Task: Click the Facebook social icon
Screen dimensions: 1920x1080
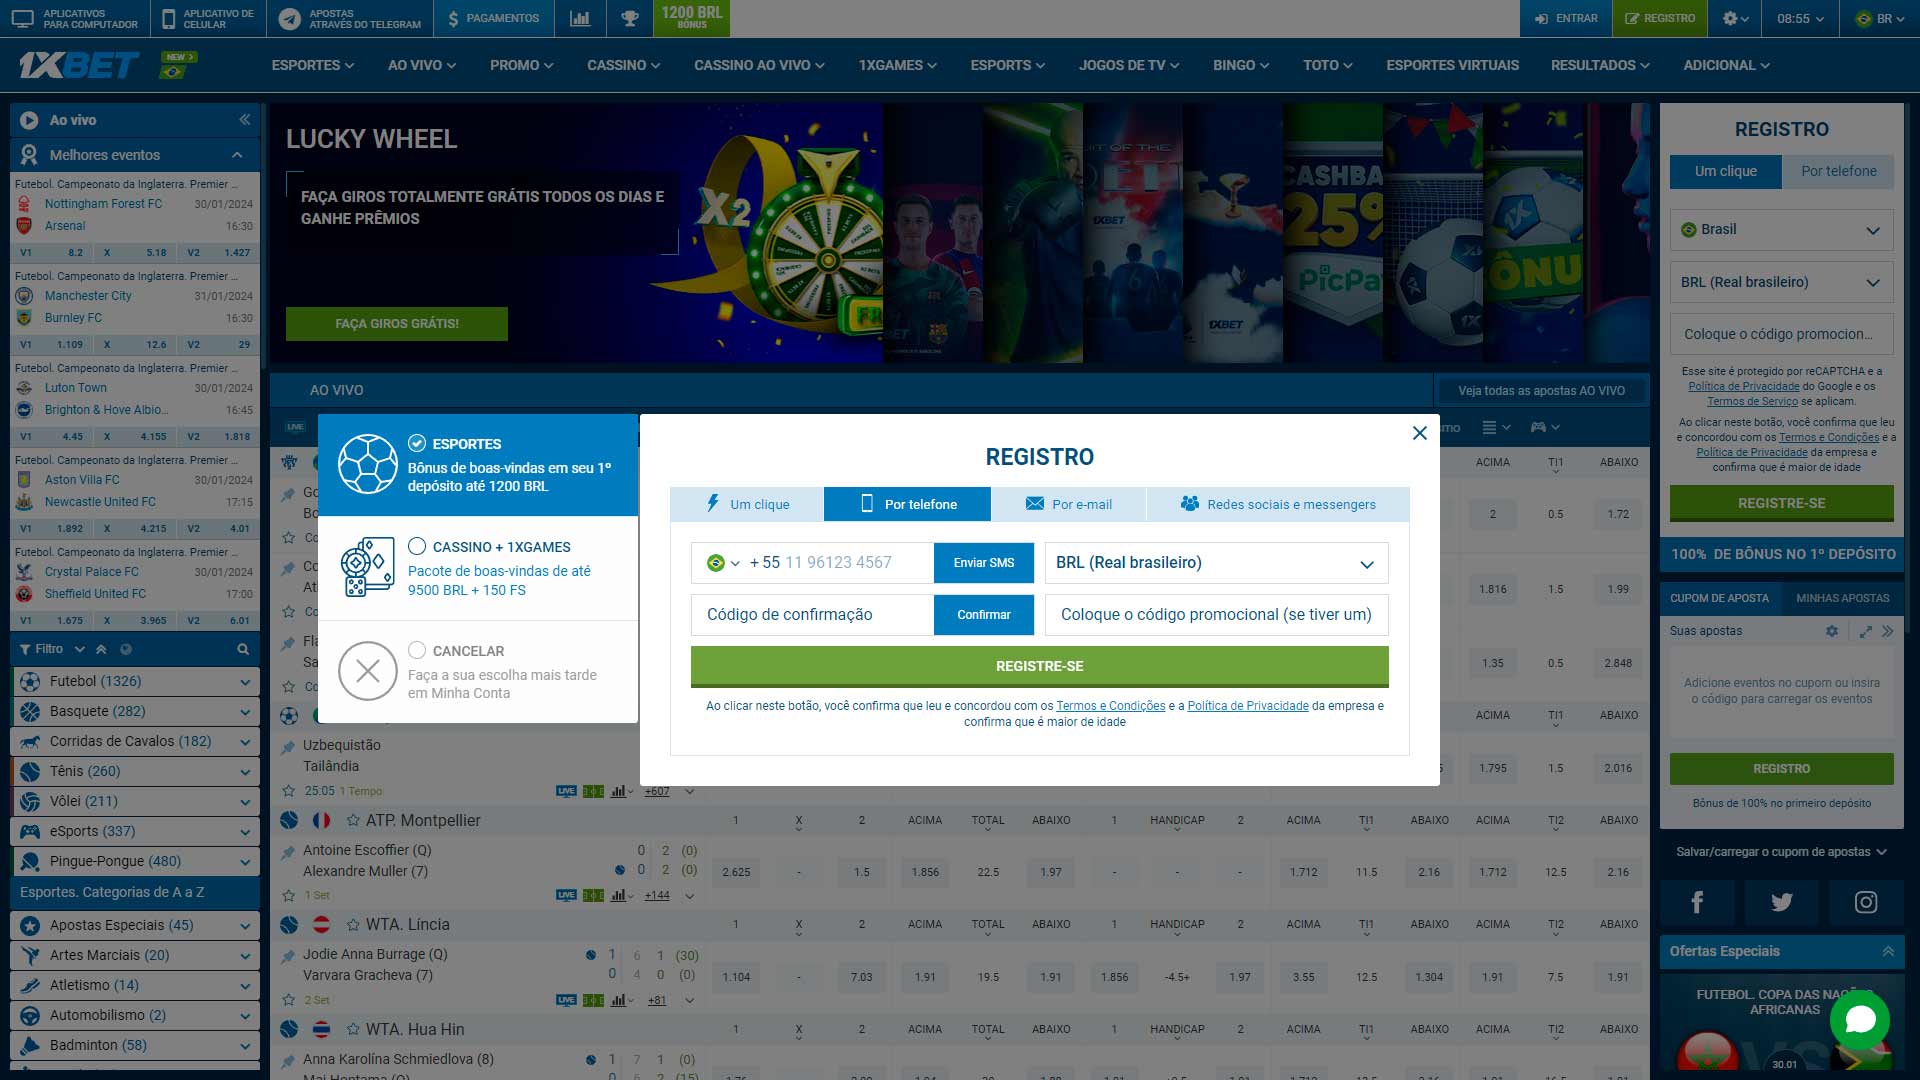Action: click(x=1697, y=902)
